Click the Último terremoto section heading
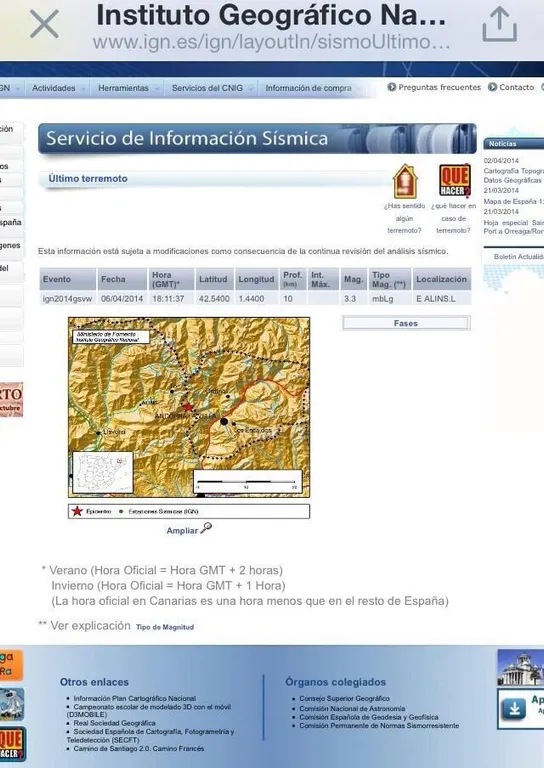The image size is (544, 768). 88,179
